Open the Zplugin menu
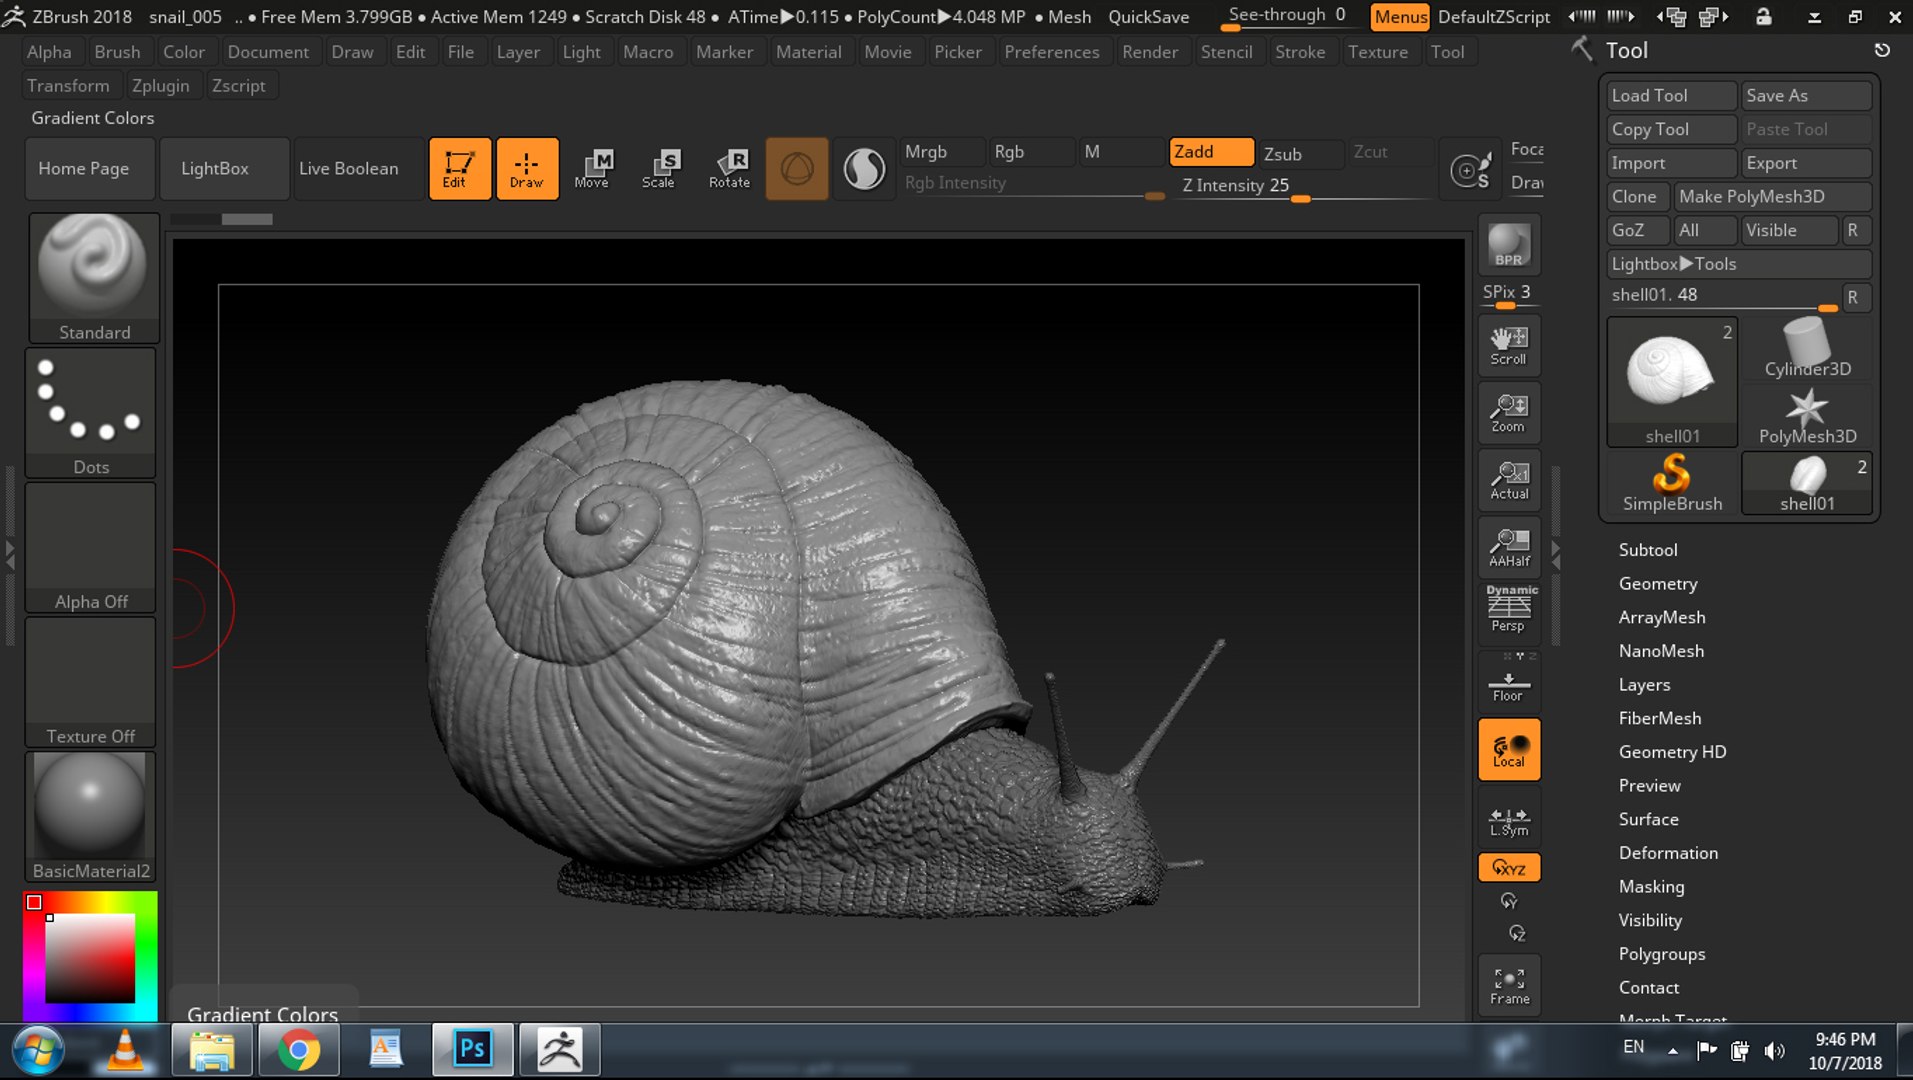This screenshot has width=1913, height=1080. (160, 86)
